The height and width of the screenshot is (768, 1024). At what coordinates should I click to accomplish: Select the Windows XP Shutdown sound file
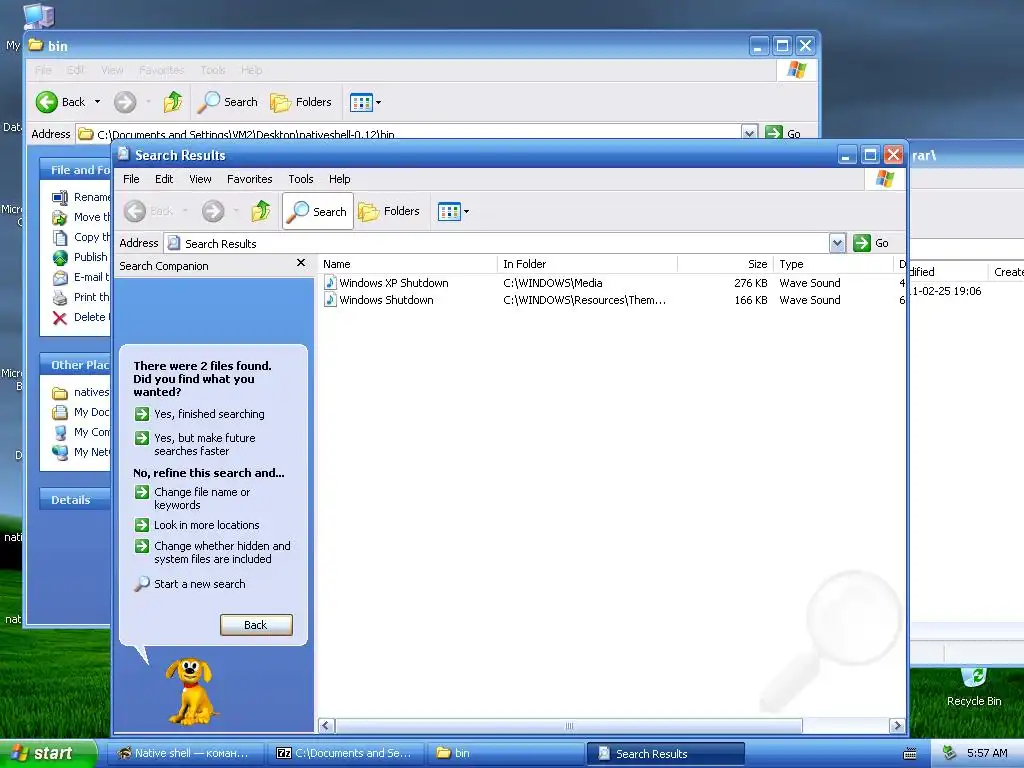pos(394,283)
